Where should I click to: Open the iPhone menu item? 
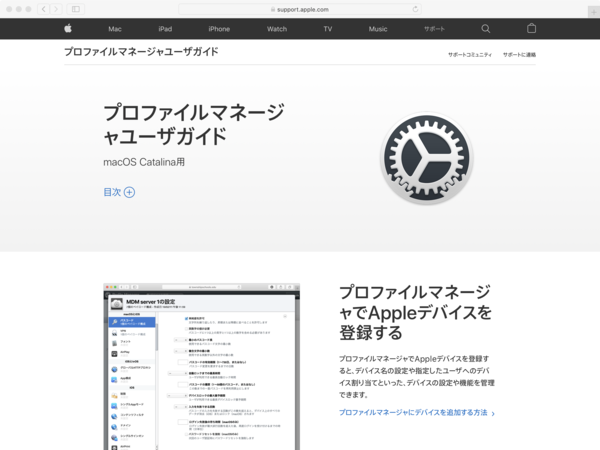click(219, 29)
